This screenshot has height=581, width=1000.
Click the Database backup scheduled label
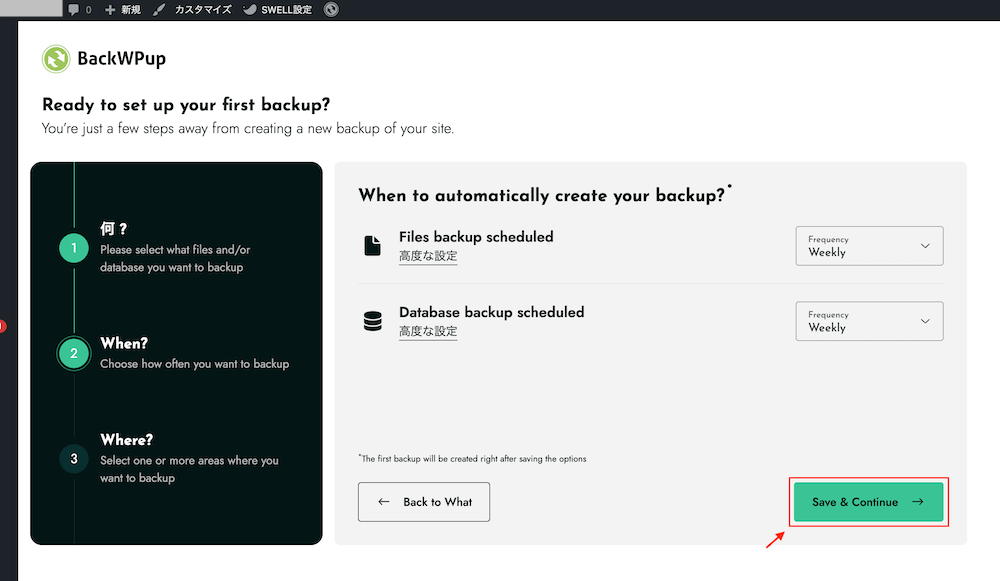(x=492, y=312)
